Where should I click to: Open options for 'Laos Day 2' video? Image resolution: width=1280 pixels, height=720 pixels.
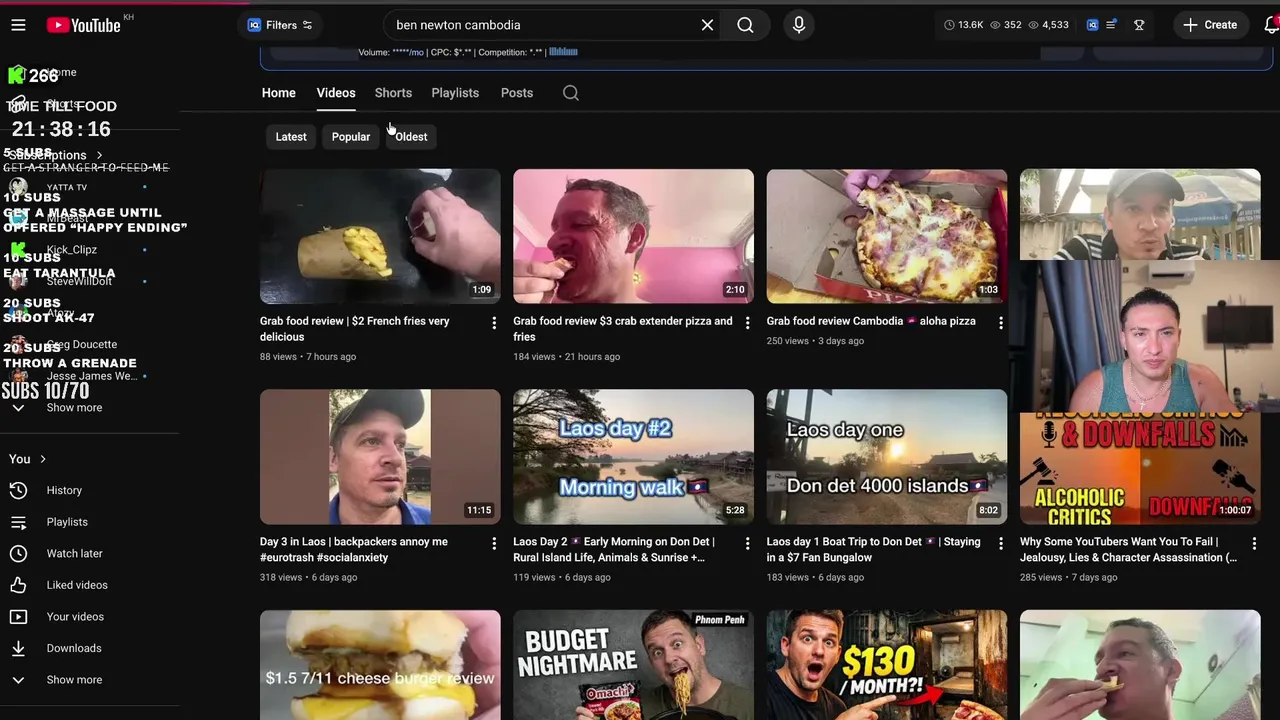(747, 543)
